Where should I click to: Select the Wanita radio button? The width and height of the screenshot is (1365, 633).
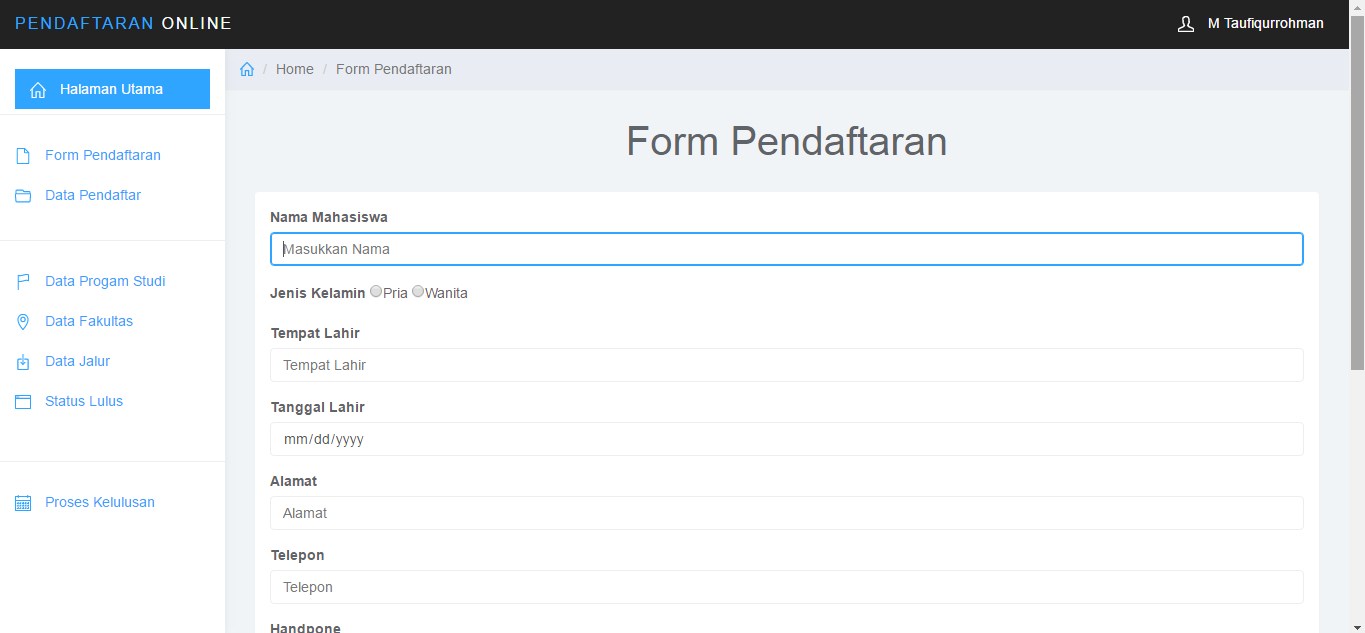click(x=418, y=292)
